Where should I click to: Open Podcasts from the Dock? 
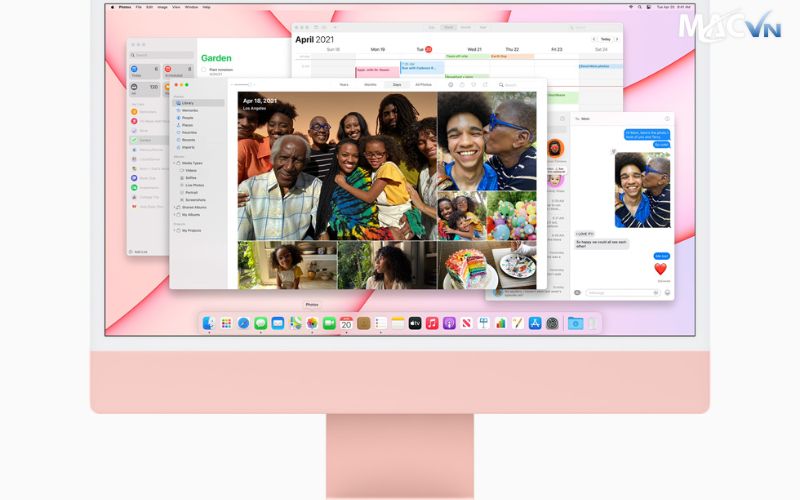(x=449, y=323)
